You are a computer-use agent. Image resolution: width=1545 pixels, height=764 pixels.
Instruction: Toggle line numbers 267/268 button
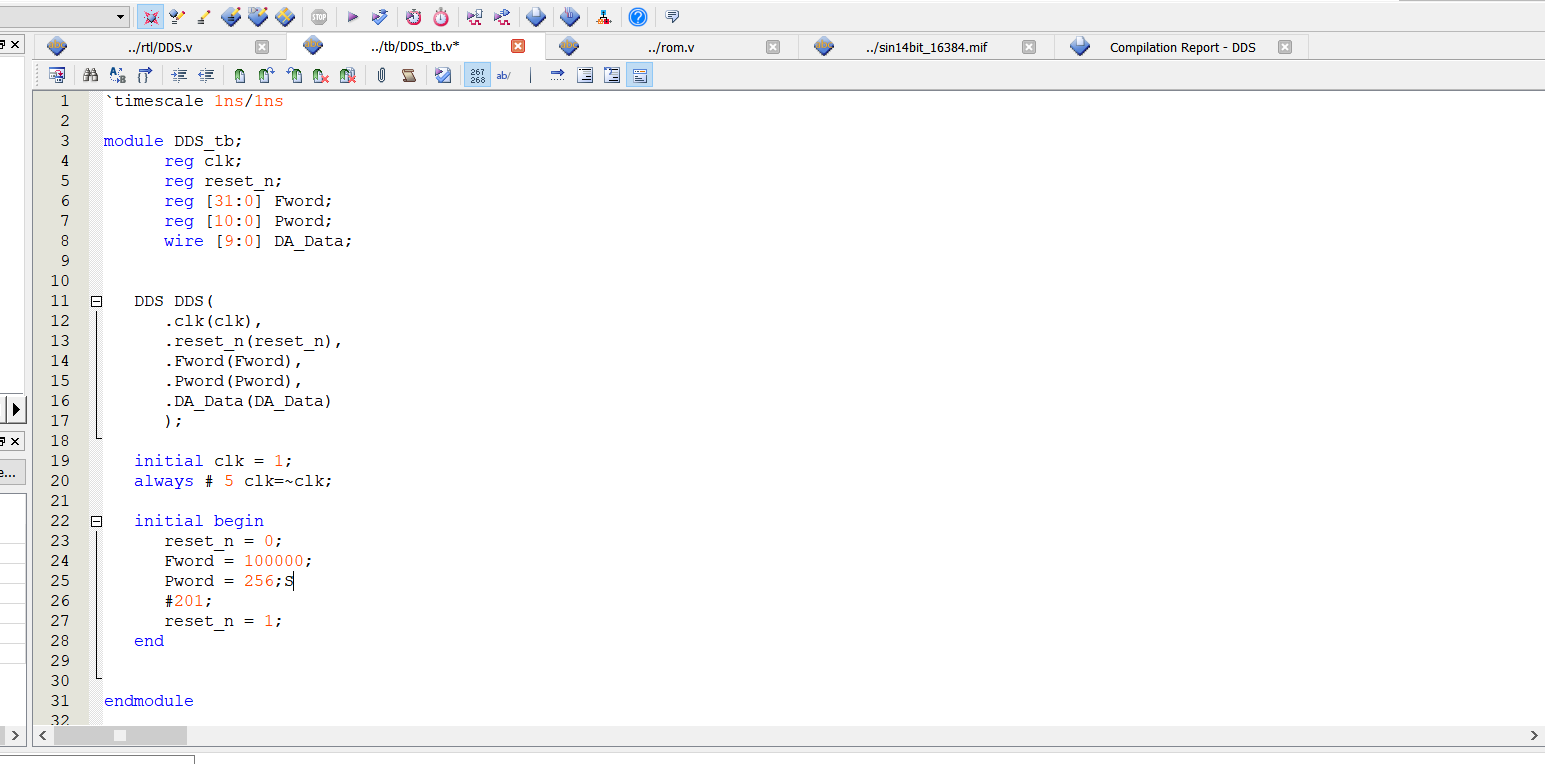(477, 75)
